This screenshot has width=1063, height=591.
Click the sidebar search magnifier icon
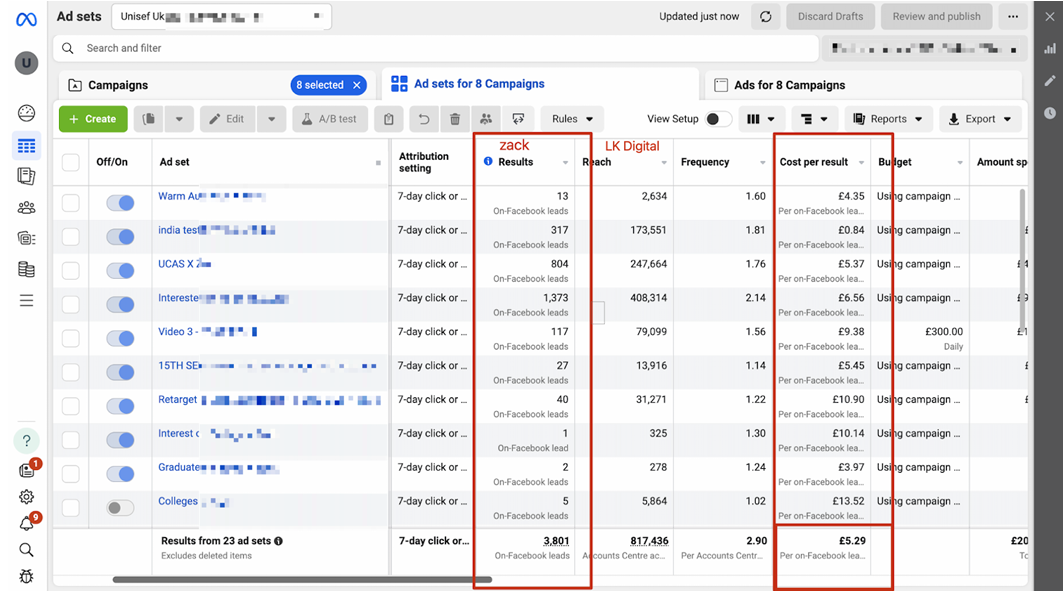tap(26, 550)
